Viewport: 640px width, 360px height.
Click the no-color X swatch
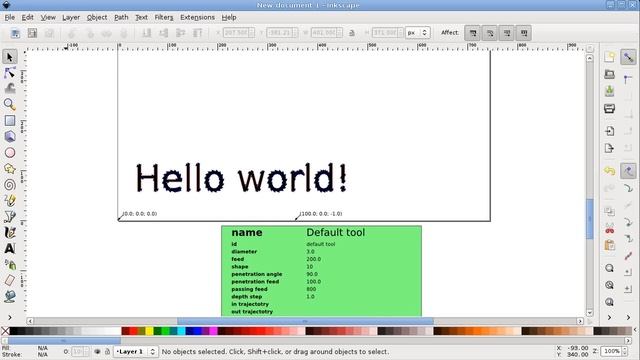click(5, 331)
